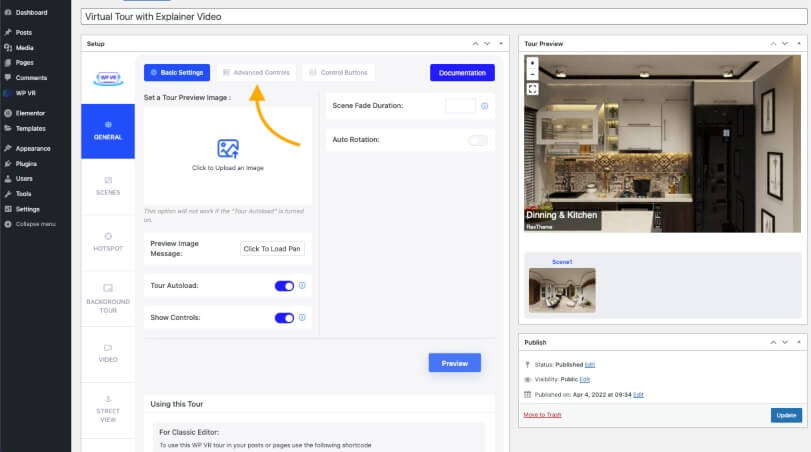
Task: Toggle fullscreen in the tour preview
Action: 532,89
